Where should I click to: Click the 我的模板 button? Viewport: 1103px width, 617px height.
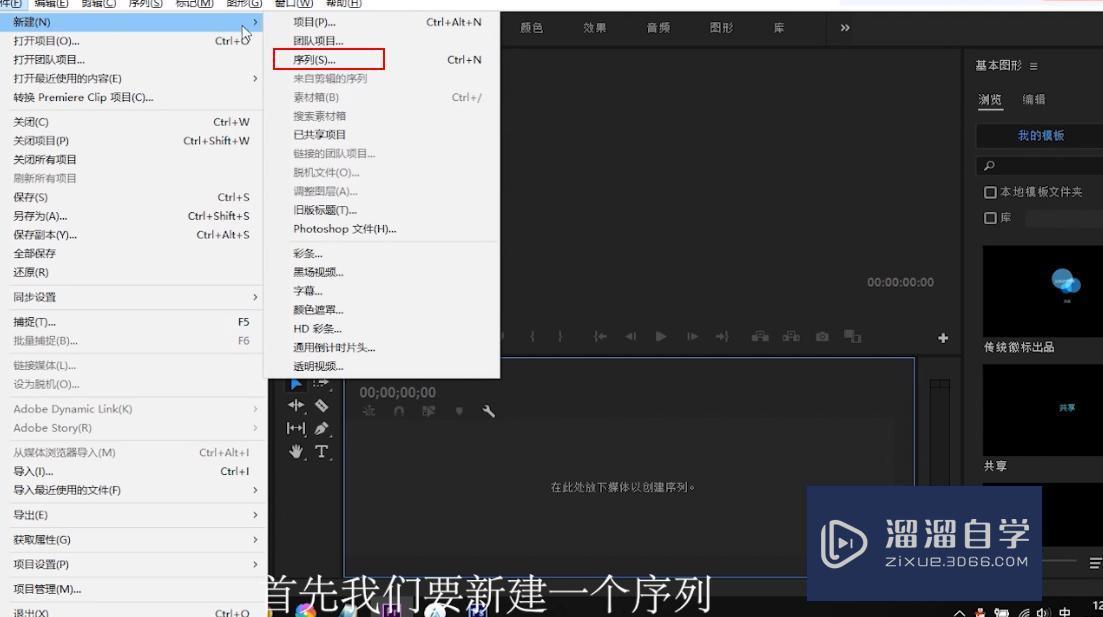click(x=1043, y=135)
